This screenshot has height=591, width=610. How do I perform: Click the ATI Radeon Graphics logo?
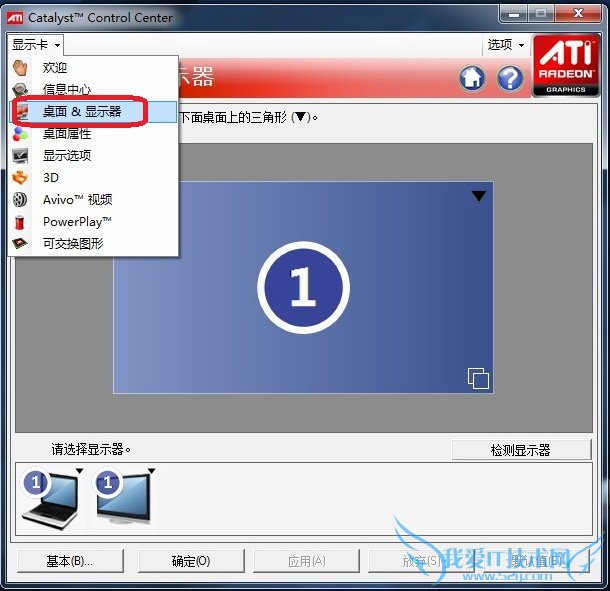(x=566, y=65)
